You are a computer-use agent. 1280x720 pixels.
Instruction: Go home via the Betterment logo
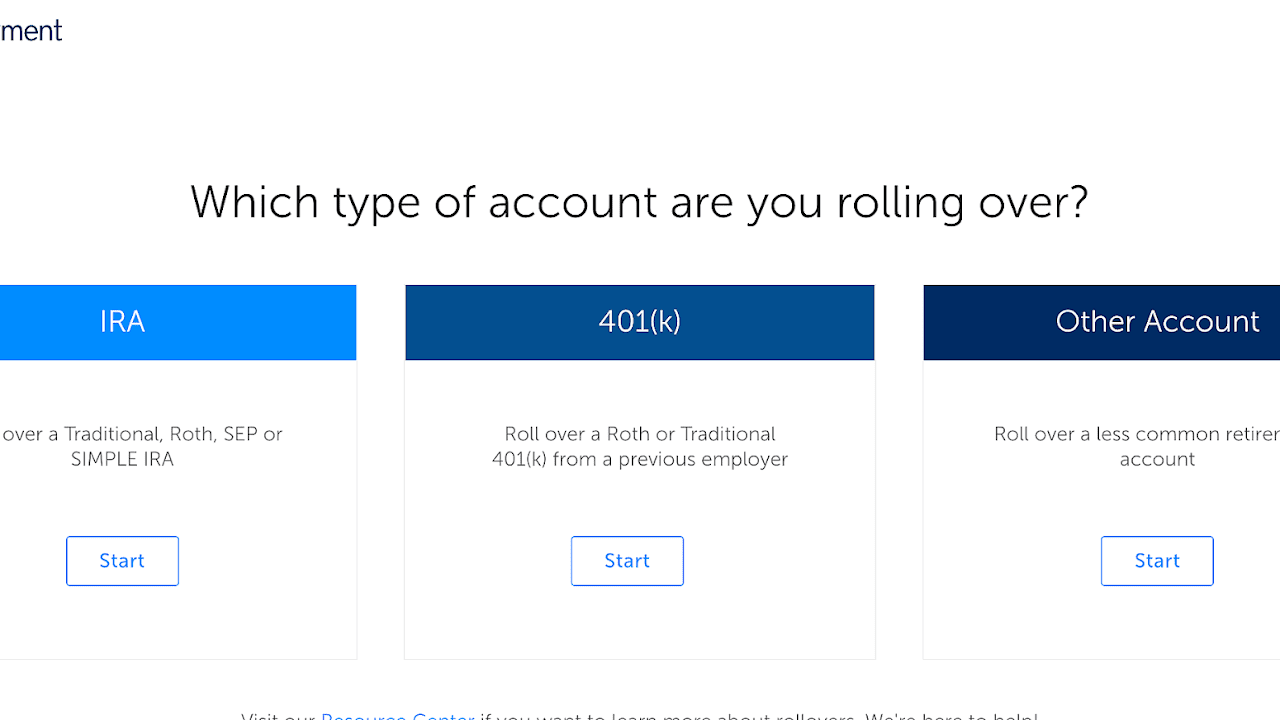[31, 31]
